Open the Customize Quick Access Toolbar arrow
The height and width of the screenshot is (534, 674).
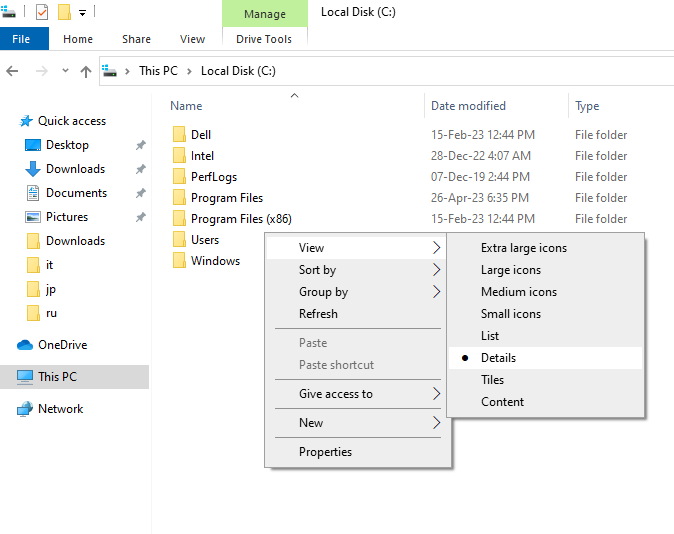82,13
